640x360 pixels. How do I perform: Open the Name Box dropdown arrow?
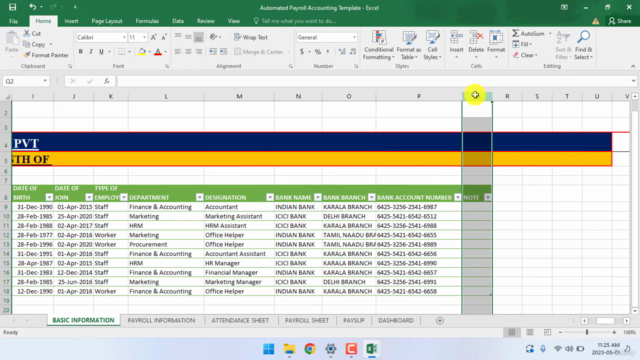[45, 81]
